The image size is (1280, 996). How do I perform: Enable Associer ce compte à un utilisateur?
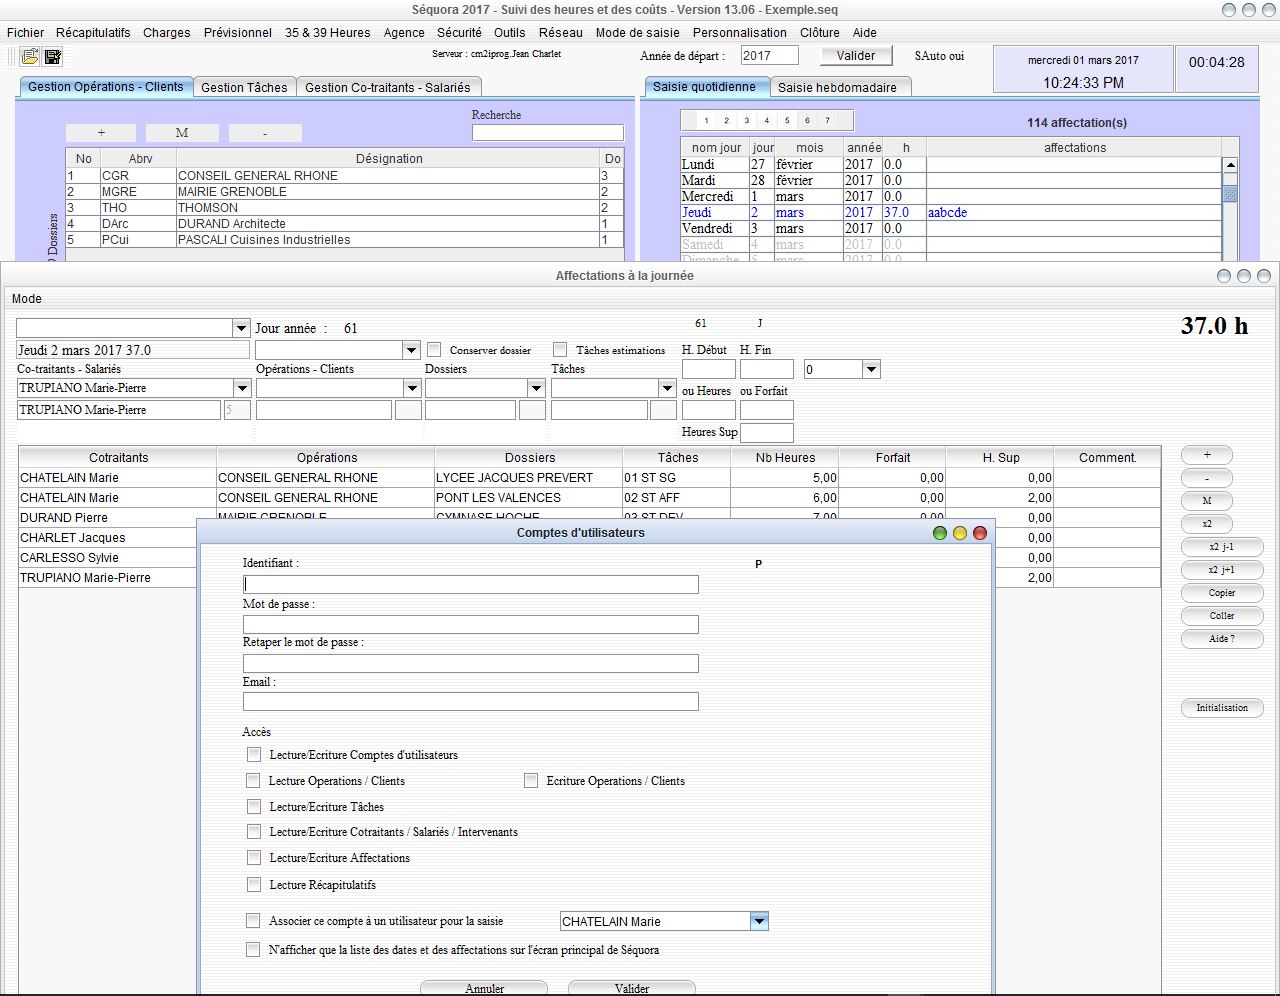254,920
